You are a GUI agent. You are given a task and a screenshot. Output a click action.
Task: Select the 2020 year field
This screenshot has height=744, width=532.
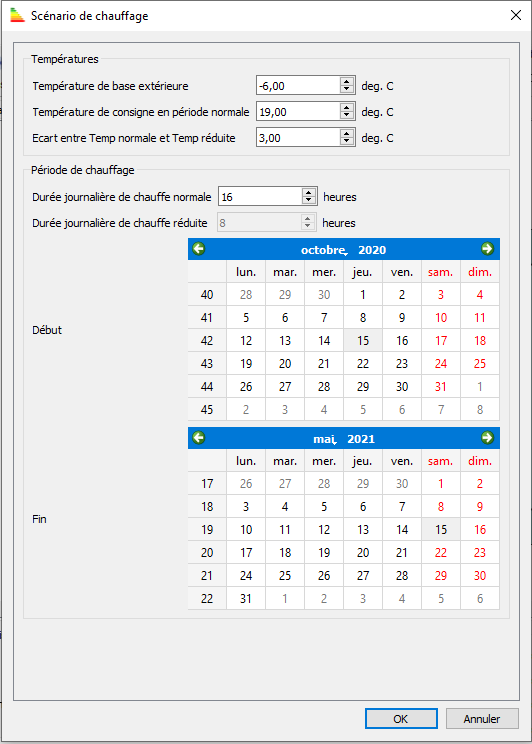(372, 250)
